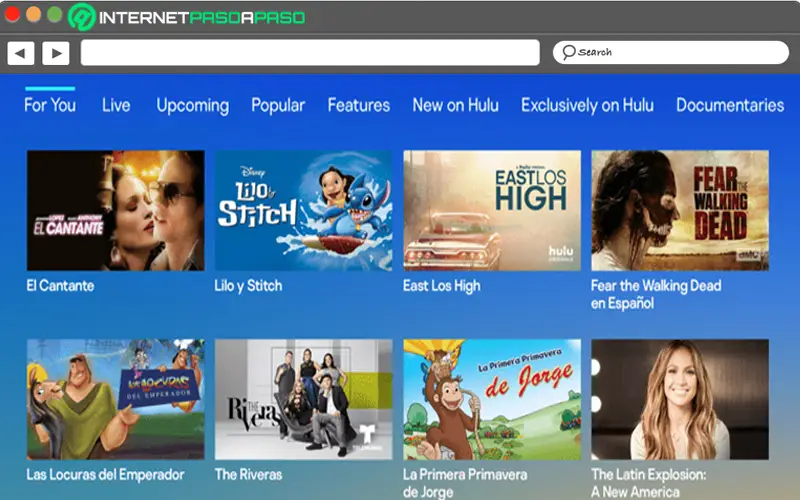This screenshot has width=800, height=500.
Task: Click the red close window button
Action: point(12,14)
